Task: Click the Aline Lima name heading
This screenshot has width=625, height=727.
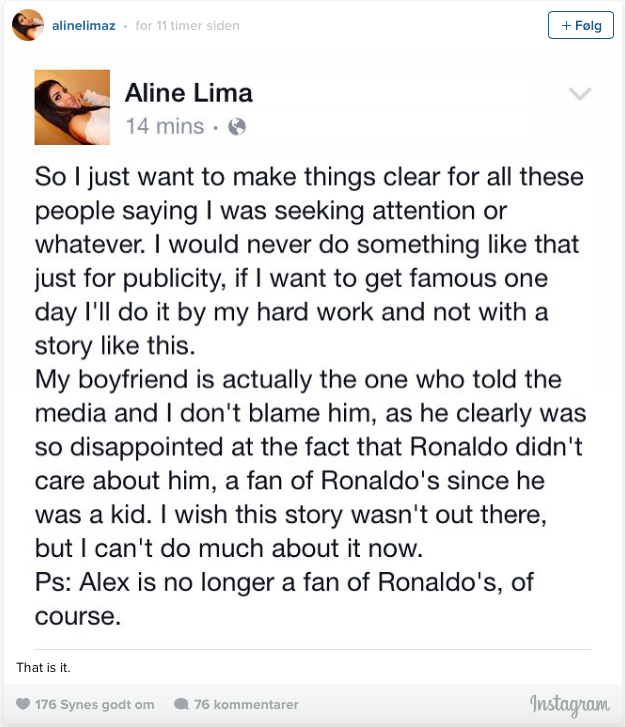Action: pyautogui.click(x=188, y=94)
